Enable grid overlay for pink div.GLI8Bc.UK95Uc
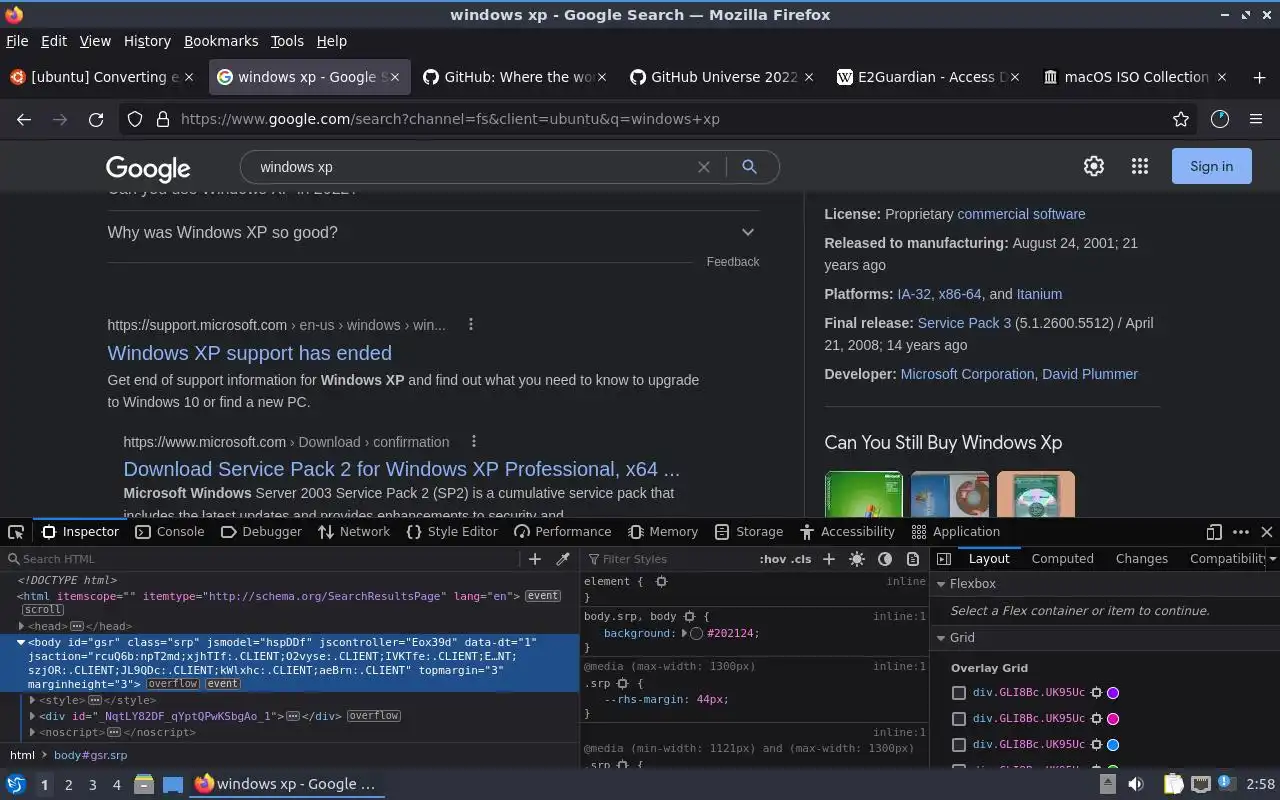Viewport: 1280px width, 800px height. coord(959,718)
